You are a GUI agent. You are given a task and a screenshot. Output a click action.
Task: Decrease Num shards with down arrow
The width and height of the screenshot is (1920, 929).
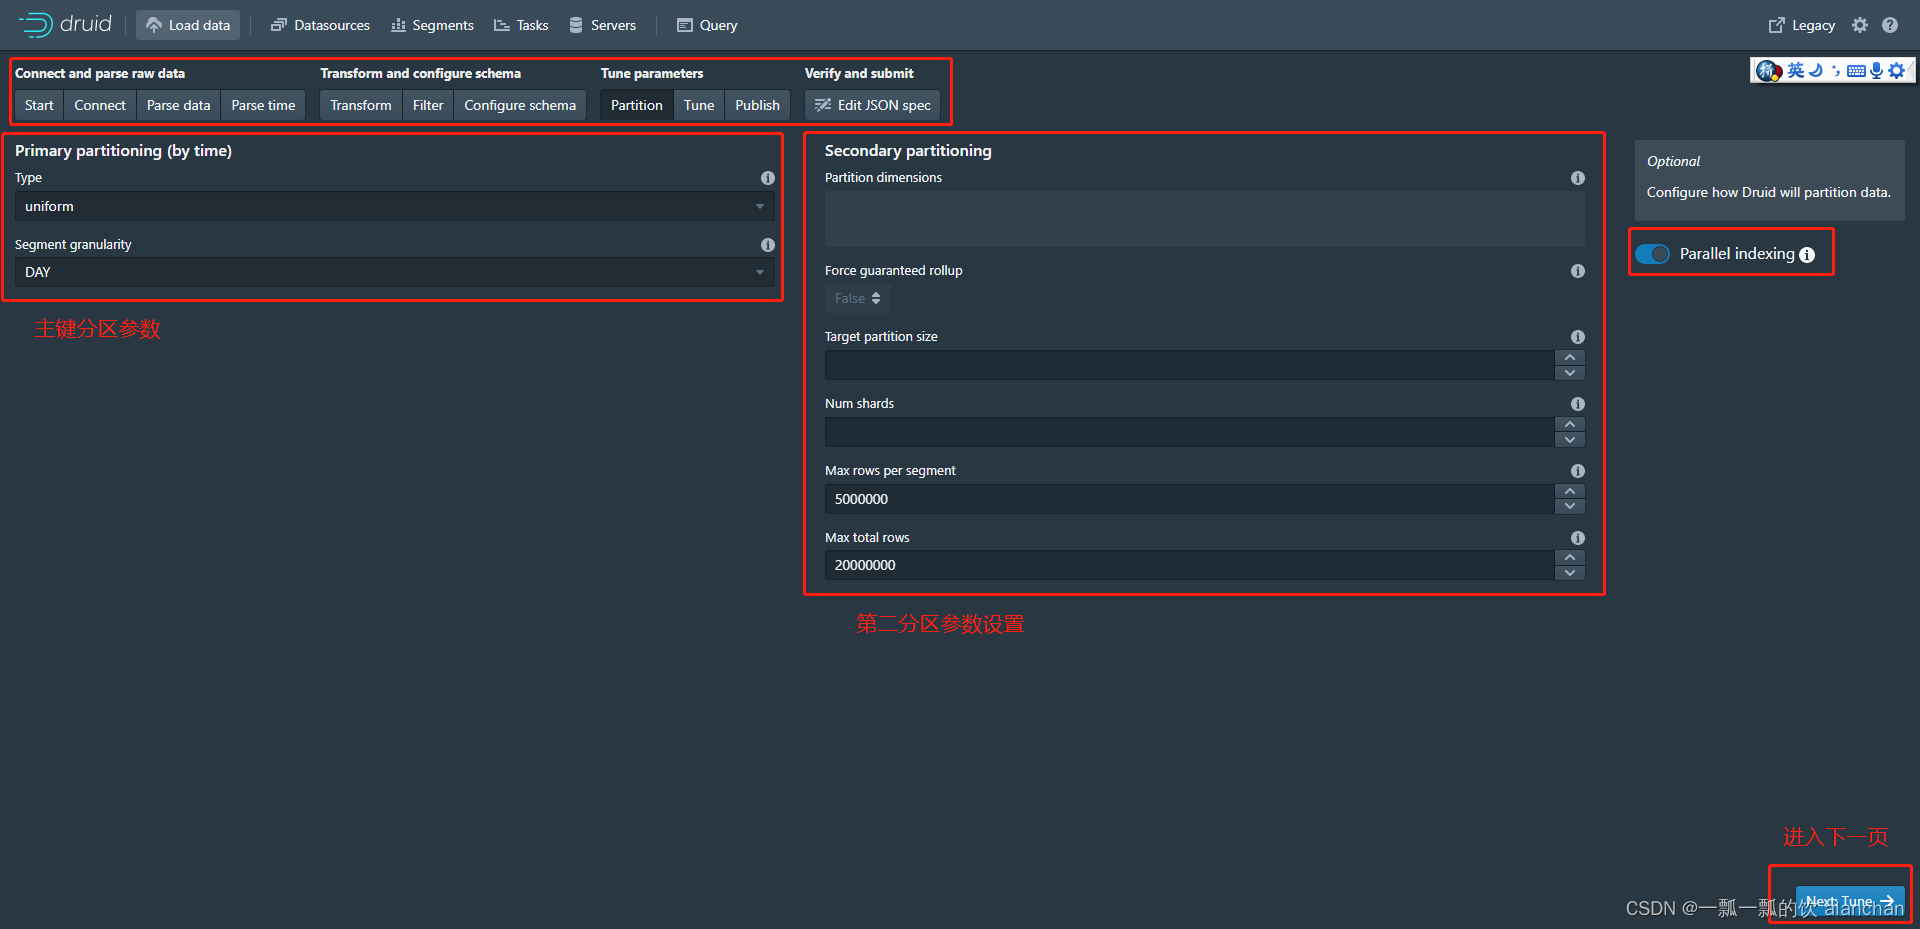(x=1570, y=440)
